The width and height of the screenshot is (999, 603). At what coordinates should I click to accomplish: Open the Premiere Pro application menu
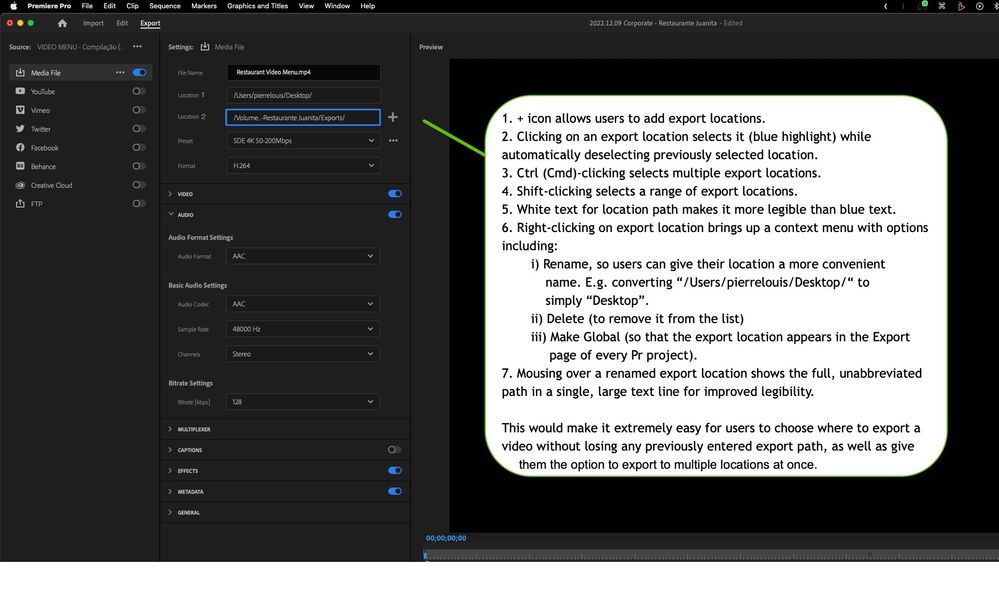coord(49,6)
